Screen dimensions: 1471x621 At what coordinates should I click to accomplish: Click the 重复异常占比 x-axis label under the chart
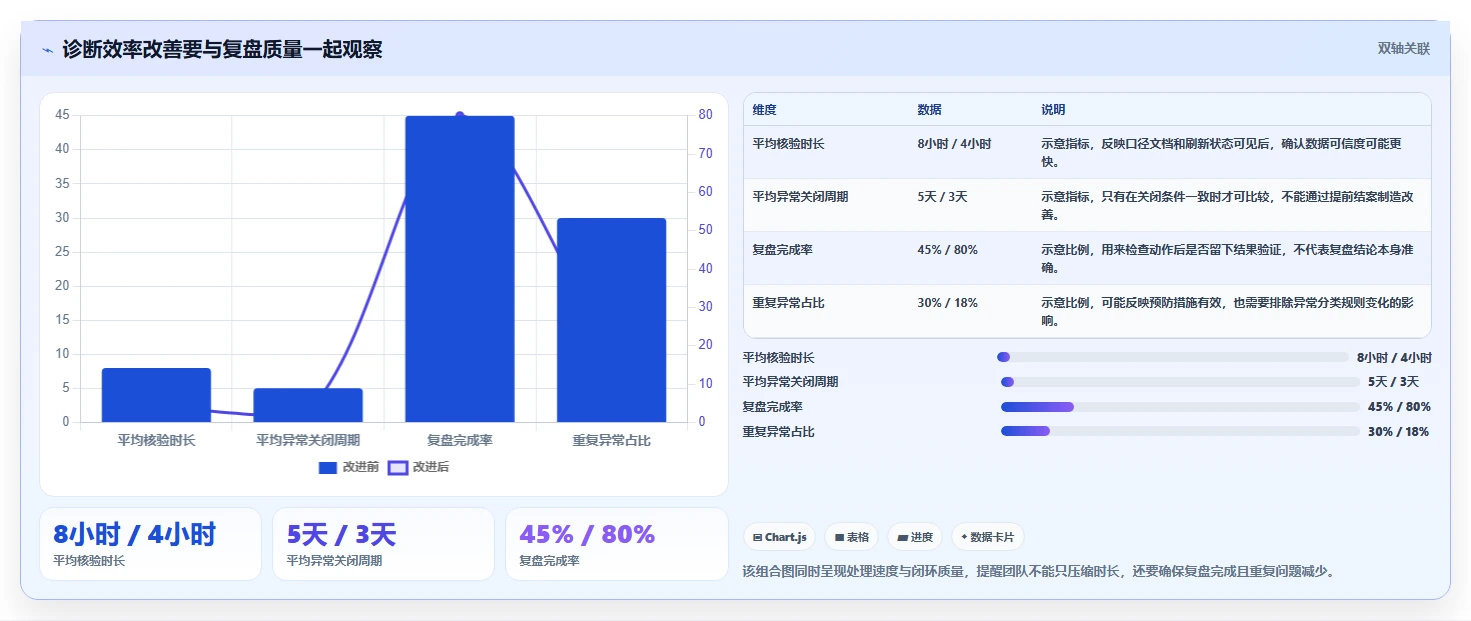click(x=611, y=440)
